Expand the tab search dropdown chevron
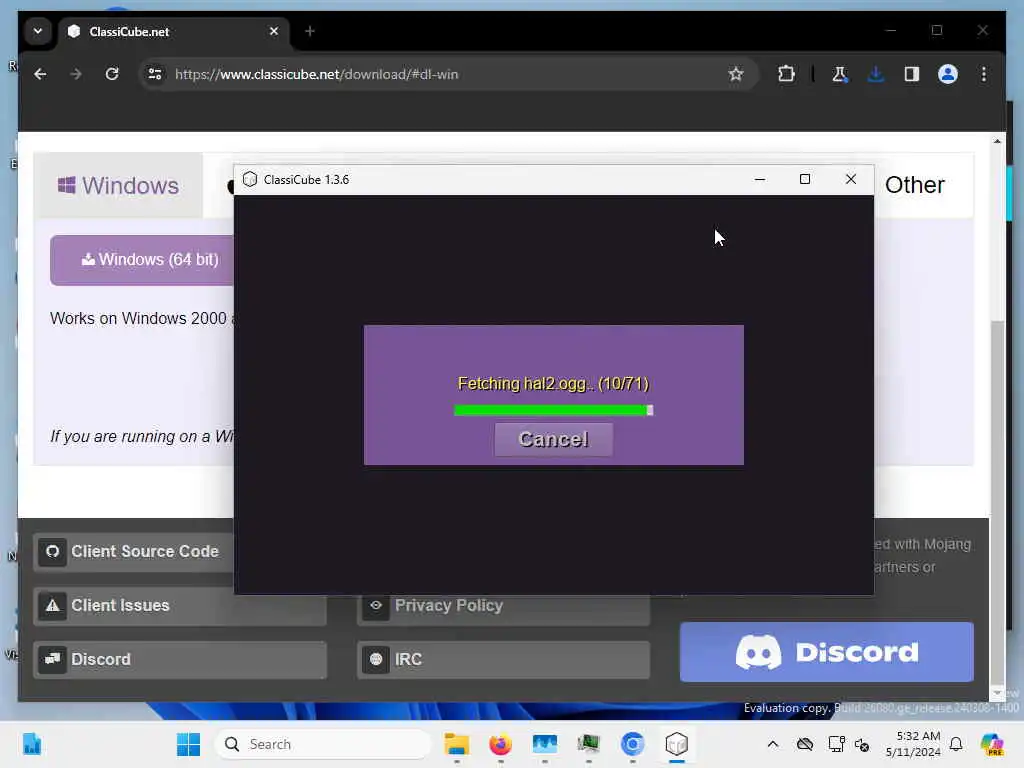1024x768 pixels. click(38, 31)
